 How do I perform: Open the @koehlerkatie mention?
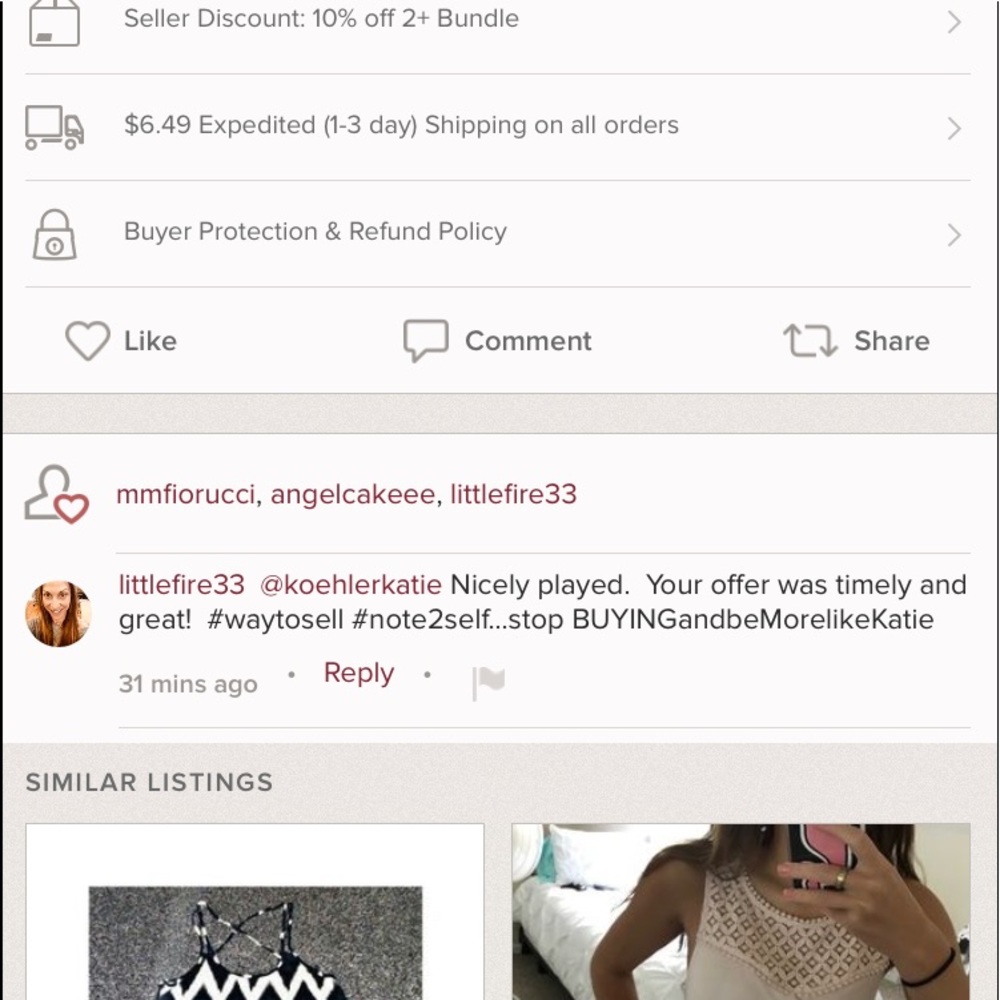pos(350,585)
